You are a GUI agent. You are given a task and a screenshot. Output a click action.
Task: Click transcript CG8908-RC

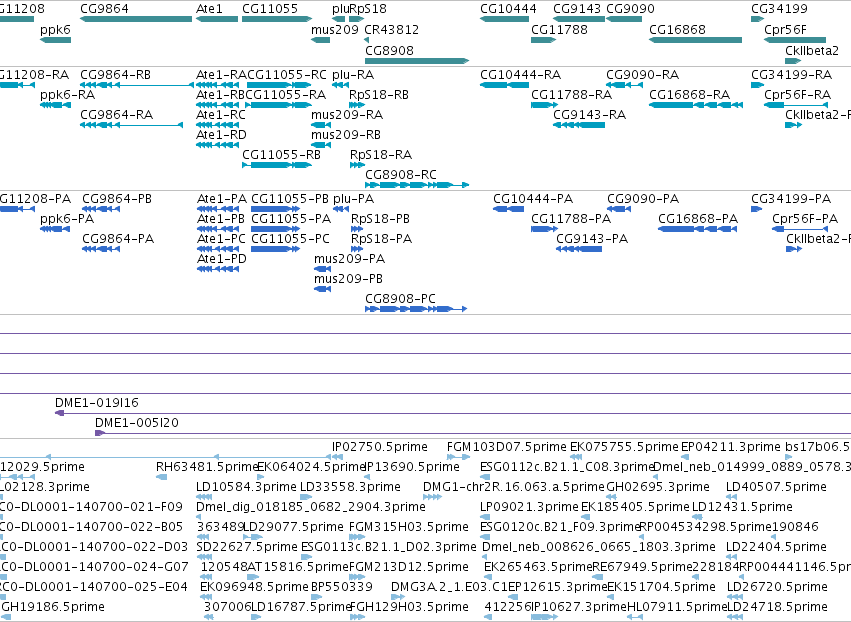coord(417,185)
